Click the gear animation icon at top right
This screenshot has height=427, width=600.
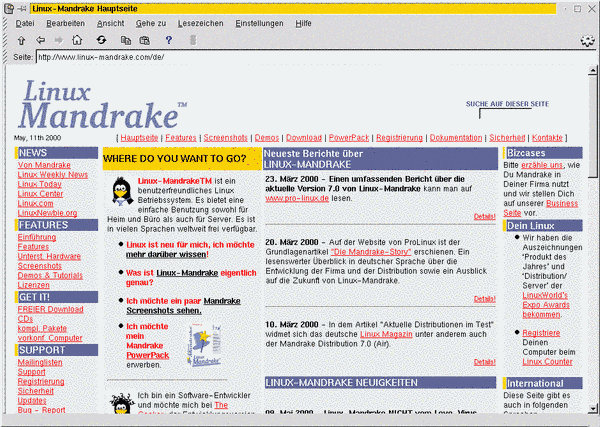(x=587, y=40)
